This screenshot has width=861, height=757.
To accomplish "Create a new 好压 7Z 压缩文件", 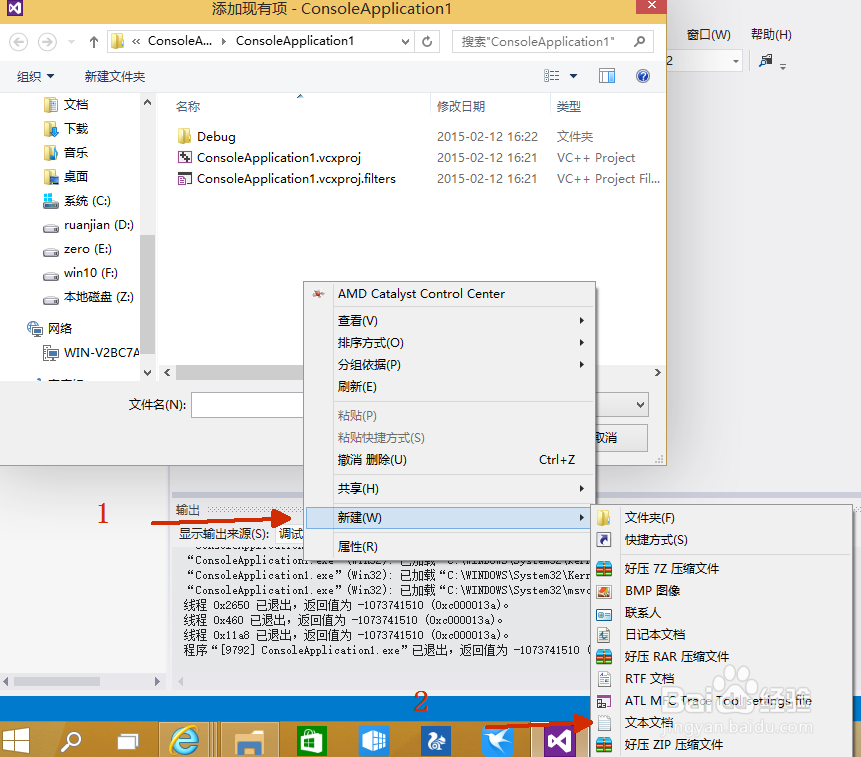I will coord(721,569).
